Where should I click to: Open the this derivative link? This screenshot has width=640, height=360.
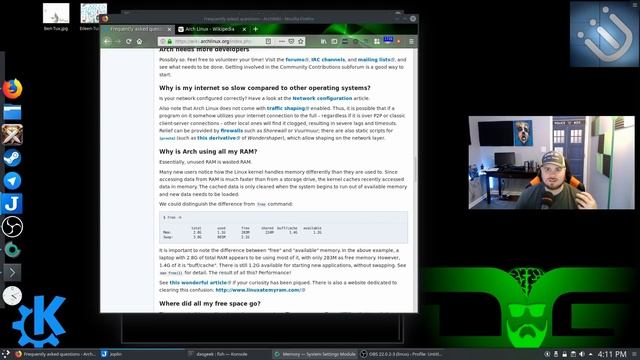click(218, 138)
